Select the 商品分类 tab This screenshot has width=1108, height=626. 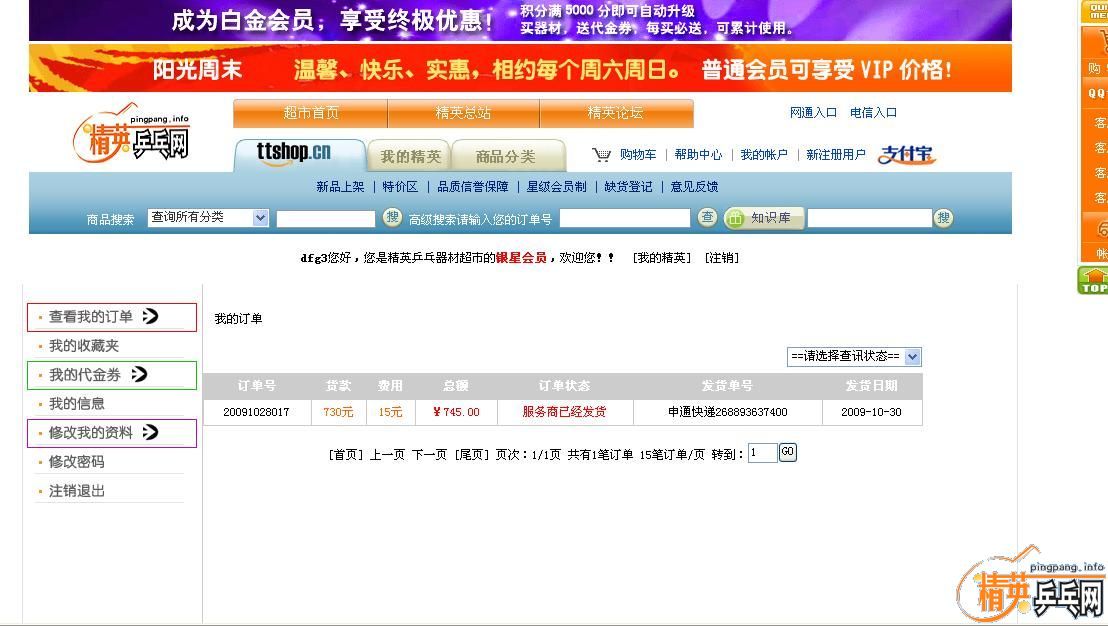click(505, 157)
